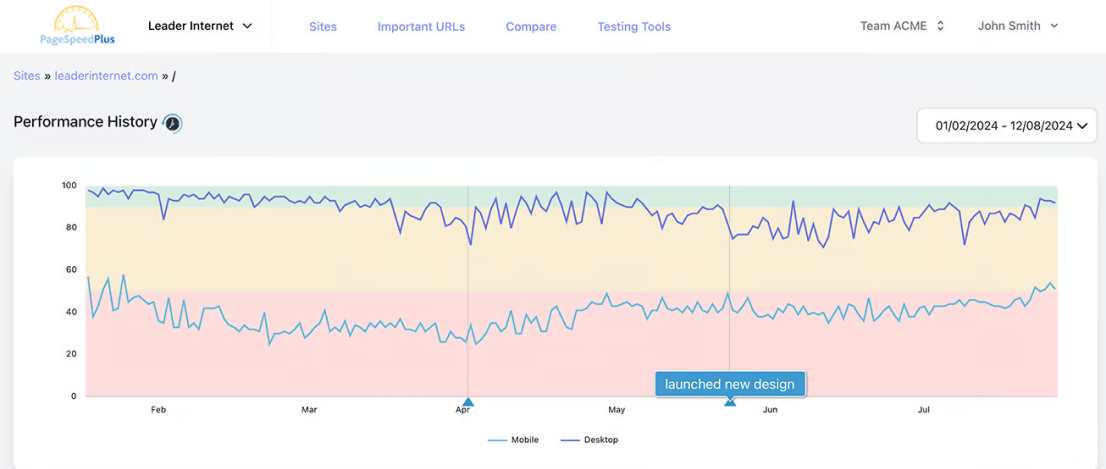
Task: Expand the Team ACME team switcher
Action: (x=902, y=26)
